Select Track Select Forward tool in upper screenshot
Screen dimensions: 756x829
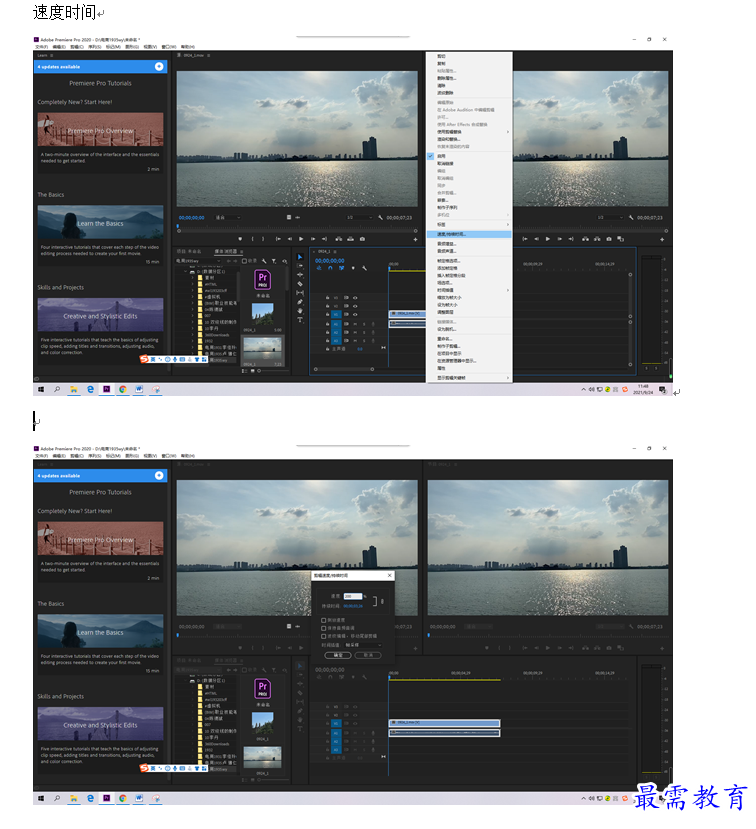(x=300, y=265)
